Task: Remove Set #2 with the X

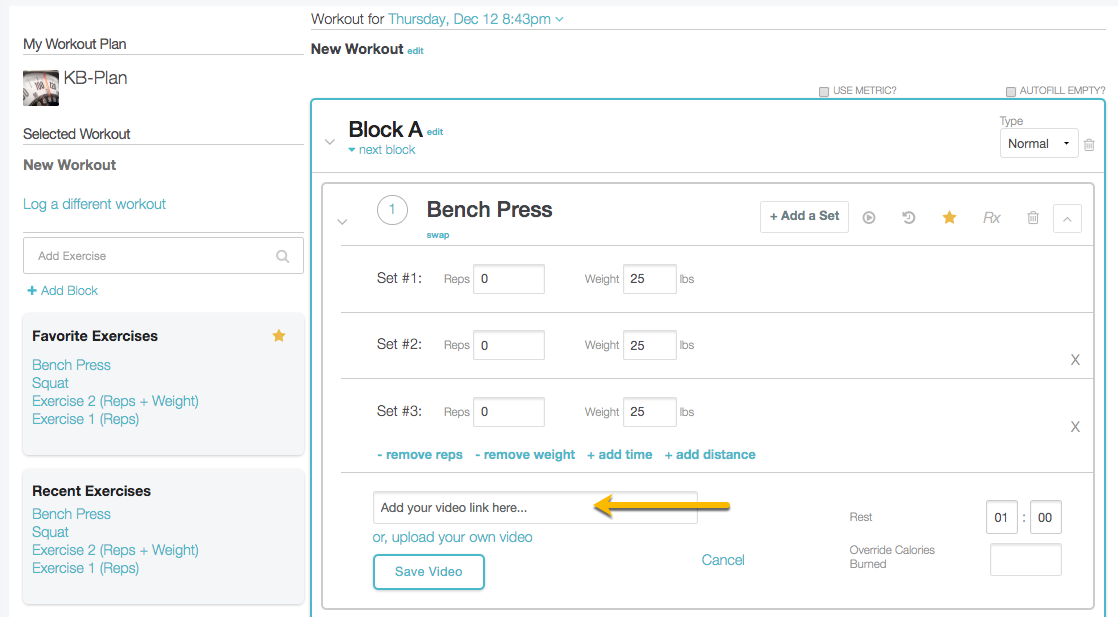Action: [1075, 360]
